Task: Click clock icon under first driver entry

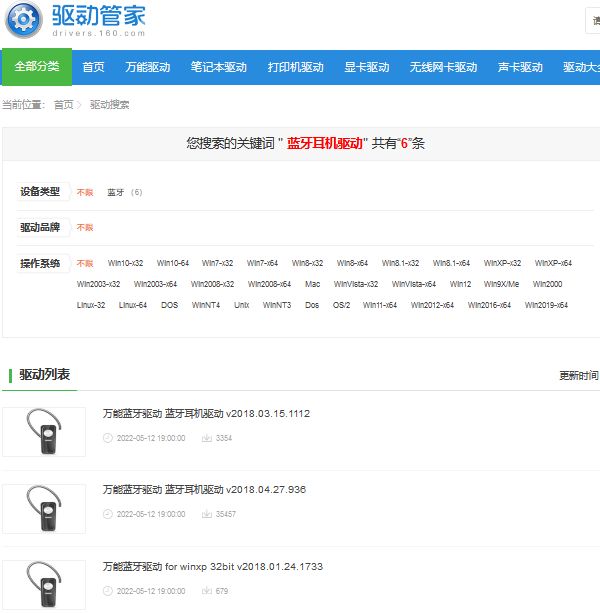Action: tap(108, 438)
